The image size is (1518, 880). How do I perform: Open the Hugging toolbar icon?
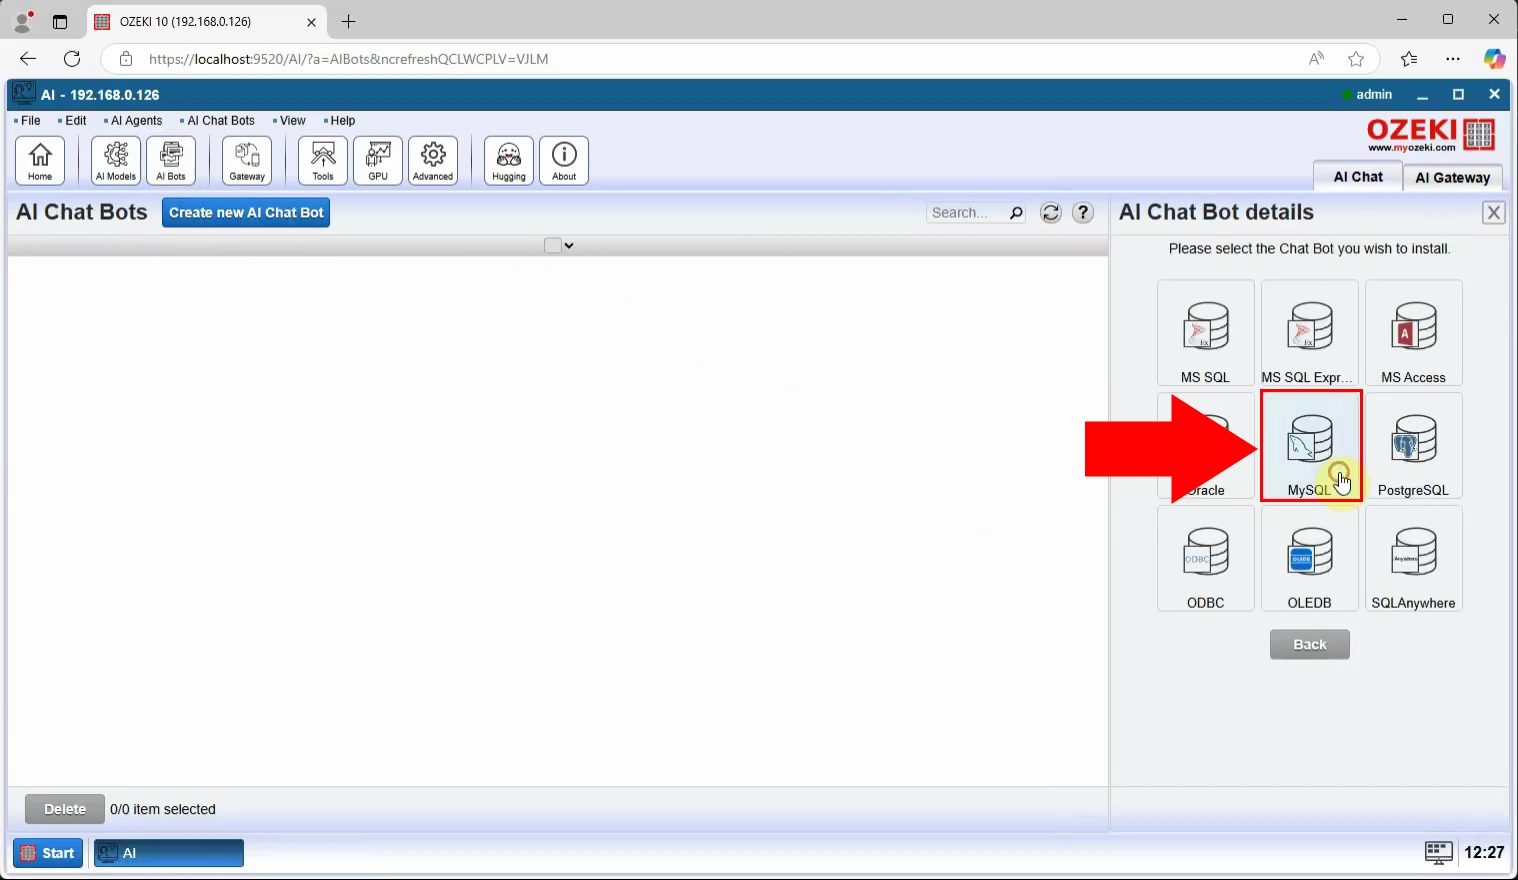pyautogui.click(x=509, y=160)
